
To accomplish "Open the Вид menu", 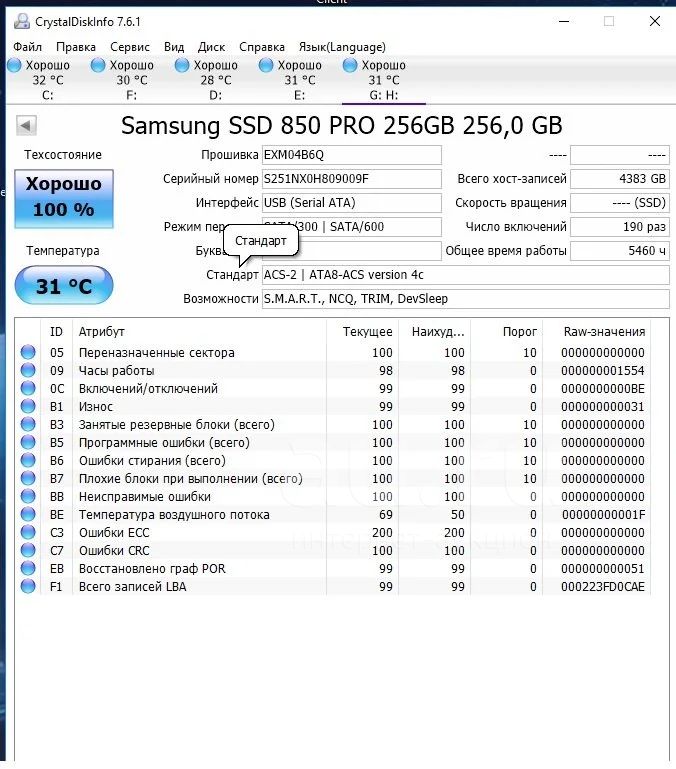I will [174, 47].
